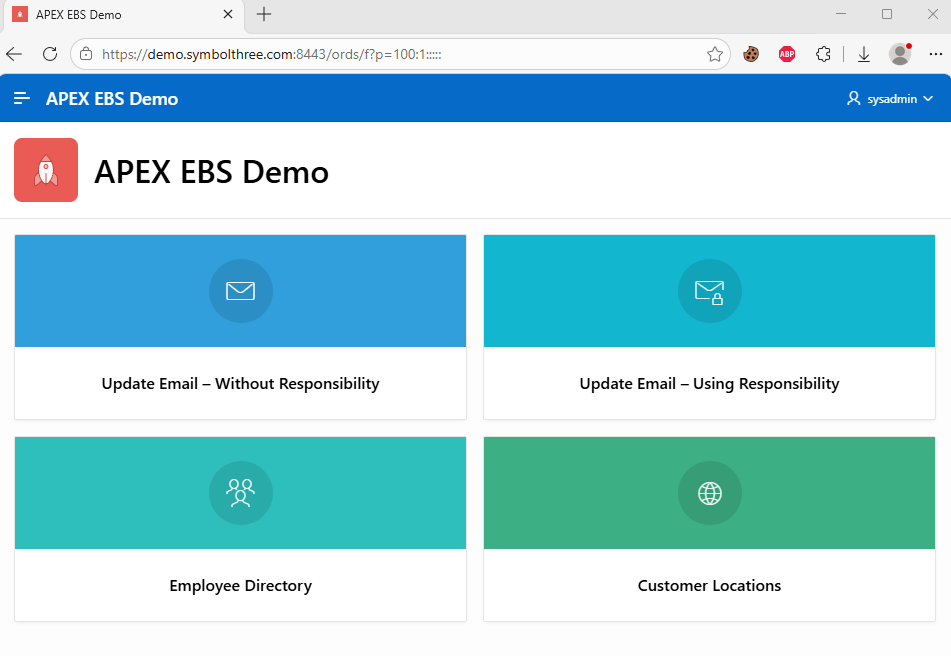Click the locked envelope icon on the Using Responsibility card
The image size is (951, 656).
point(710,292)
